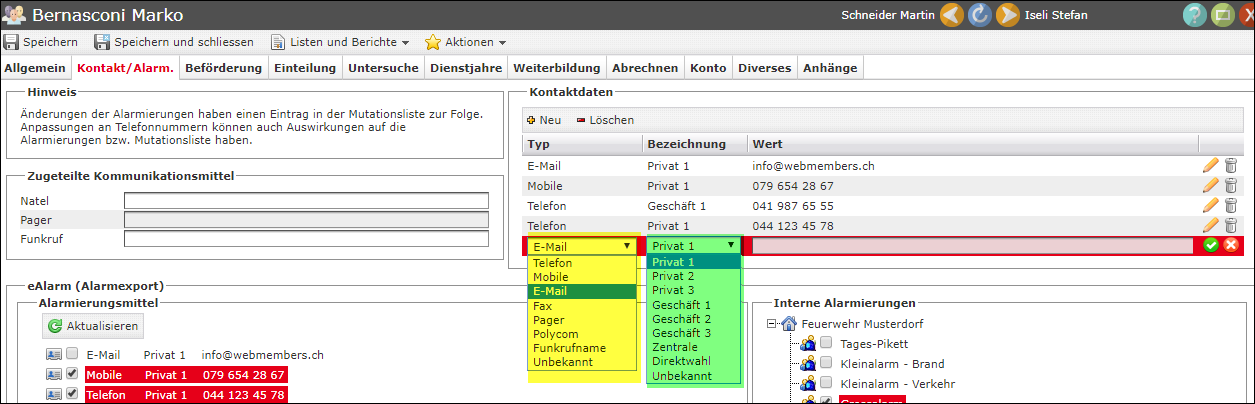Click the Kleinalarm - Verkehr group icon
This screenshot has width=1255, height=404.
[x=808, y=384]
